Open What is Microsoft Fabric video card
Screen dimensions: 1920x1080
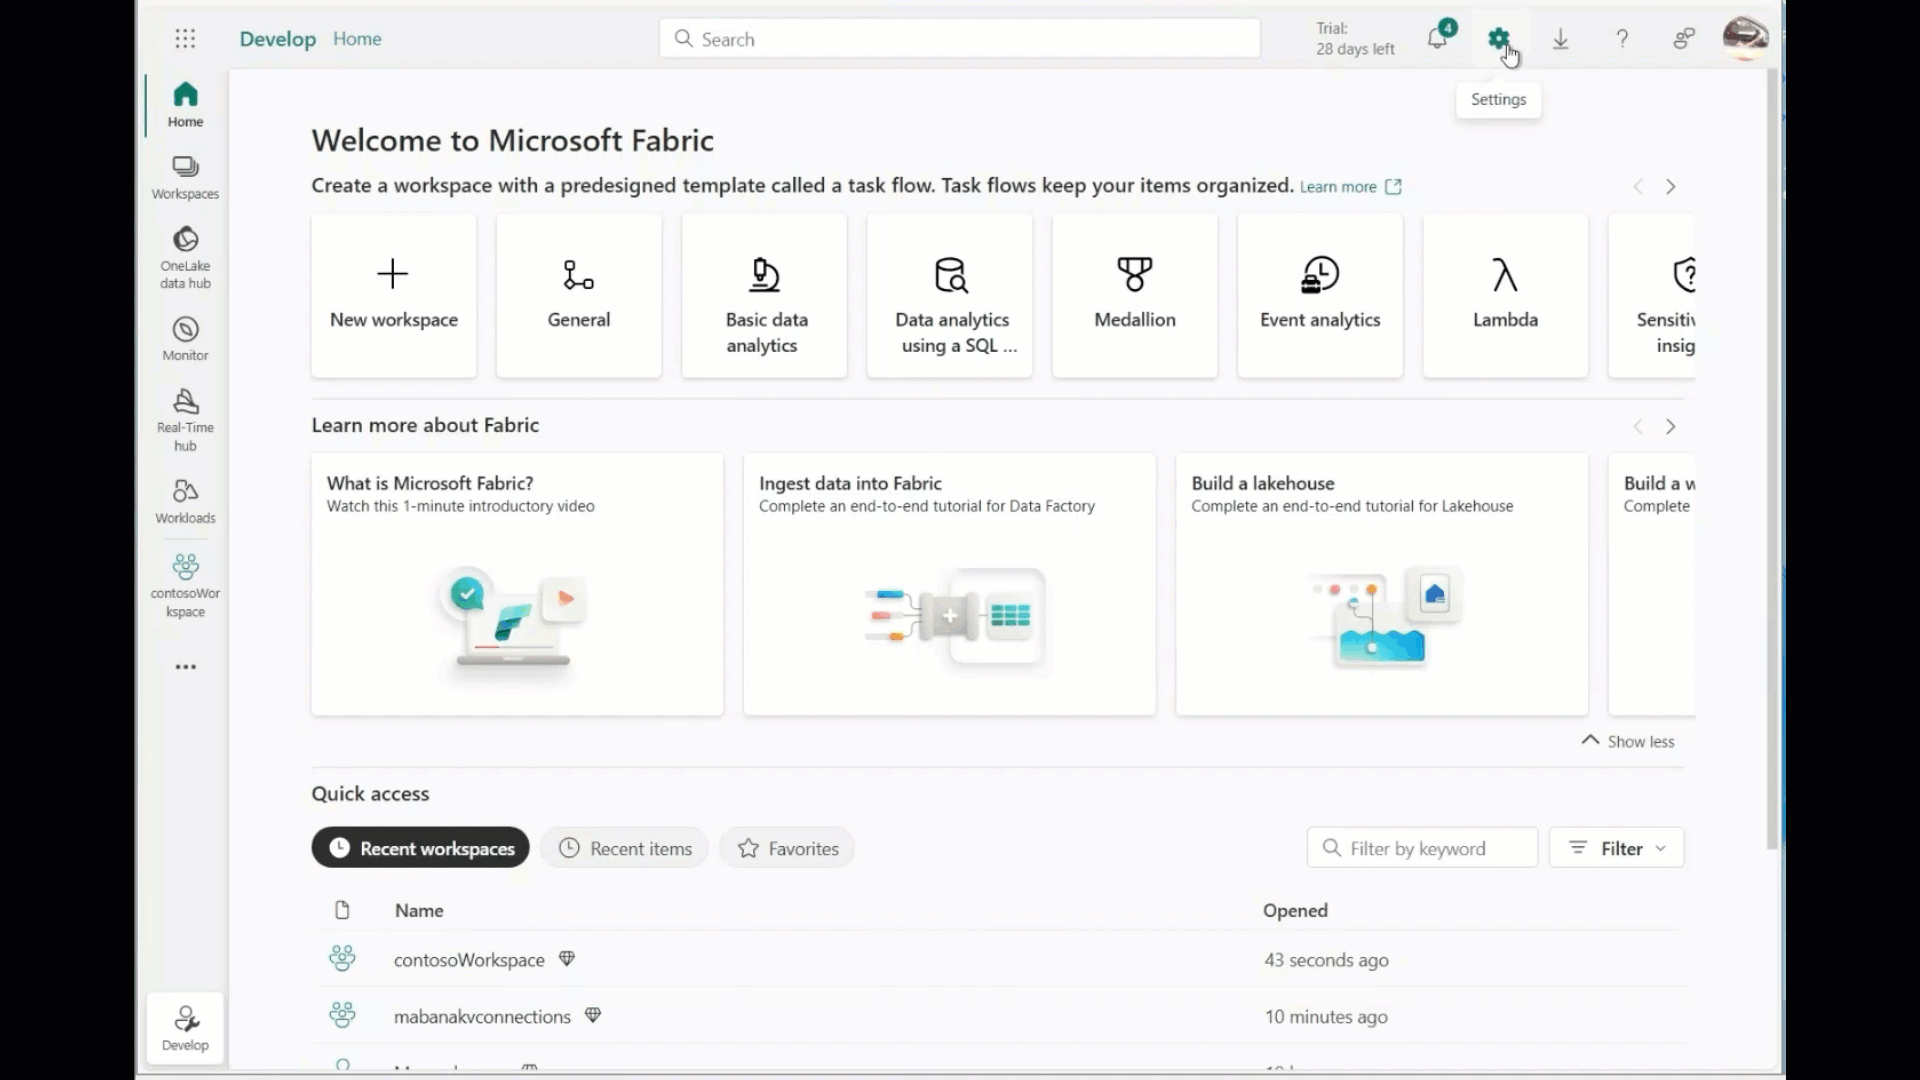[517, 585]
